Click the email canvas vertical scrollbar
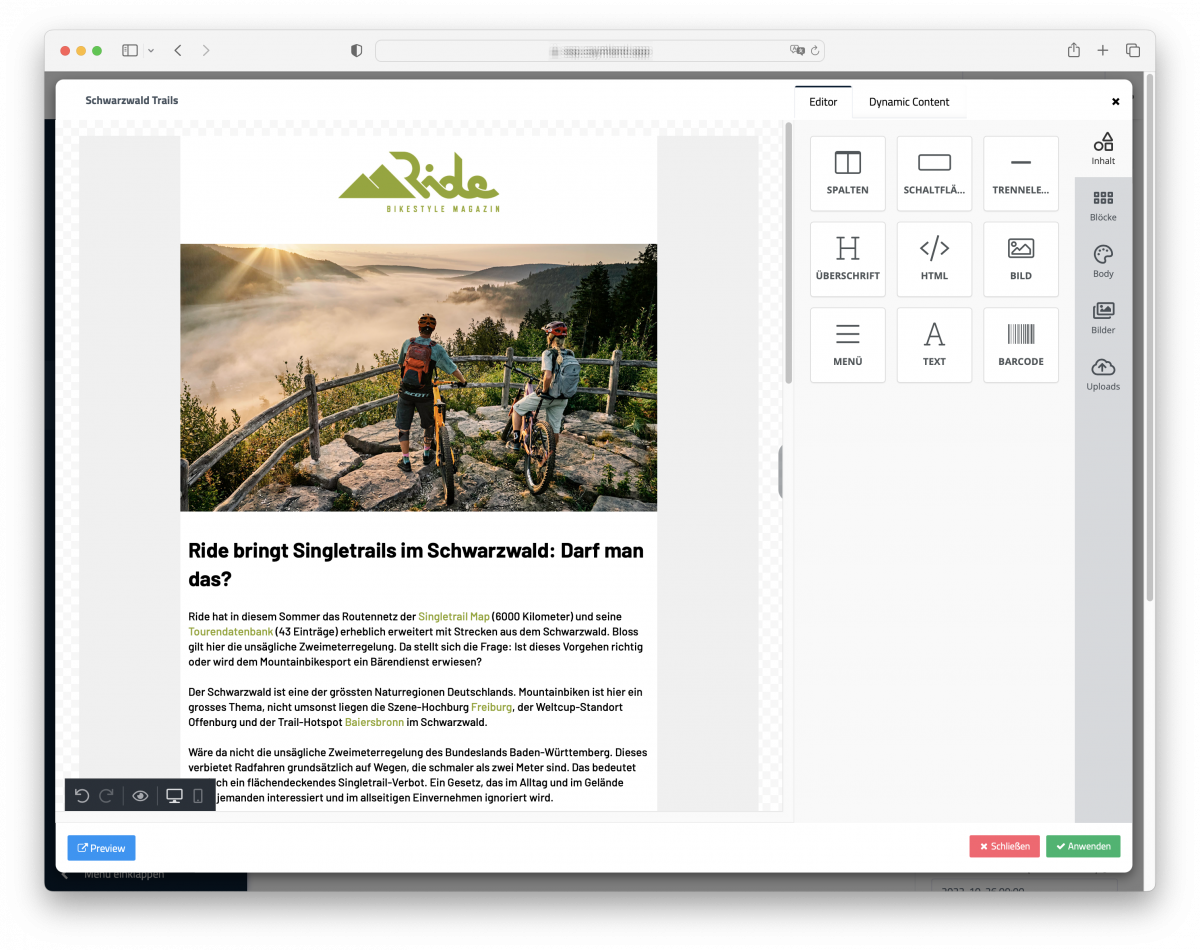The height and width of the screenshot is (950, 1200). [788, 254]
